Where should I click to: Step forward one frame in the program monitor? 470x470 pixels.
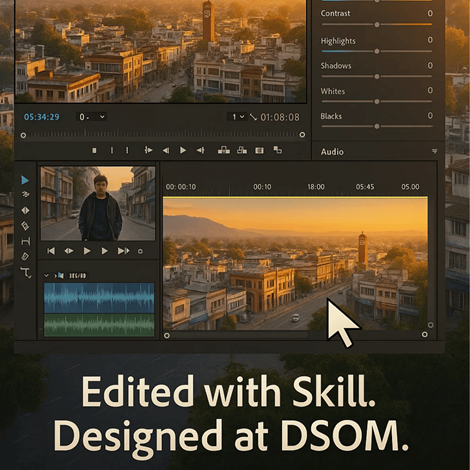point(200,151)
